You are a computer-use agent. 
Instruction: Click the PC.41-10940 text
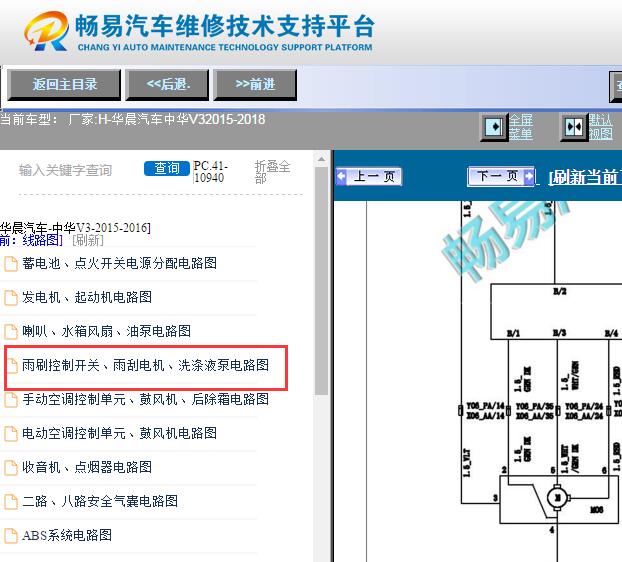210,172
